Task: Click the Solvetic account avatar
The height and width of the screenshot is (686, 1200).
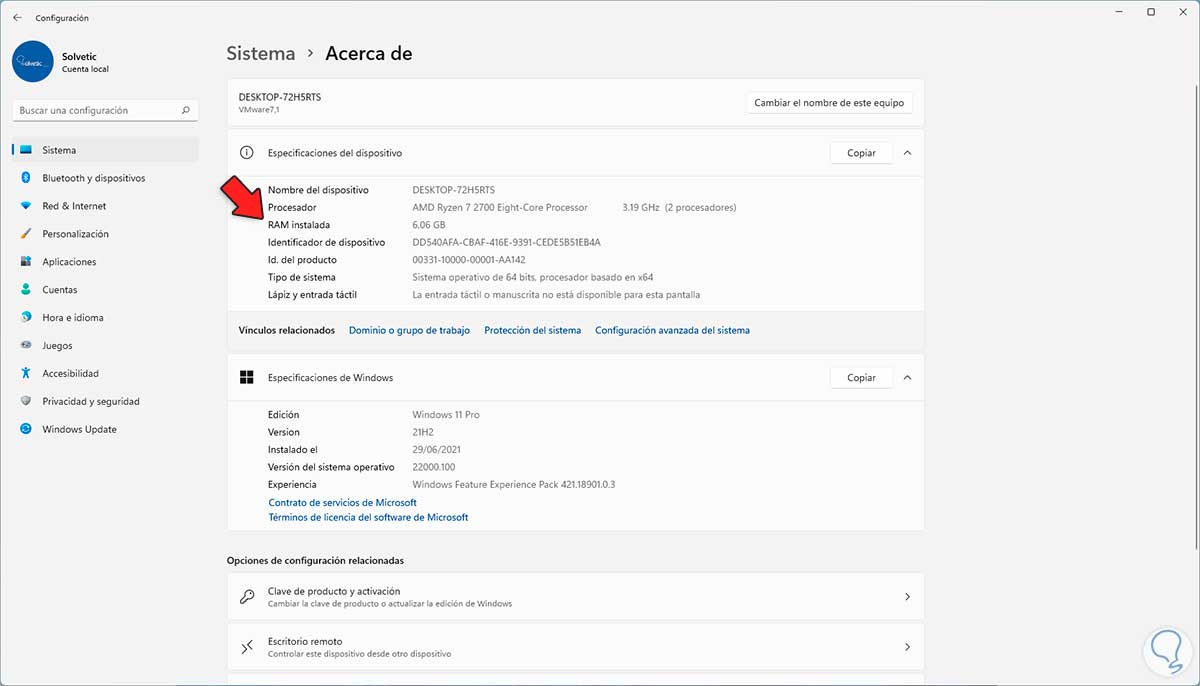Action: tap(33, 61)
